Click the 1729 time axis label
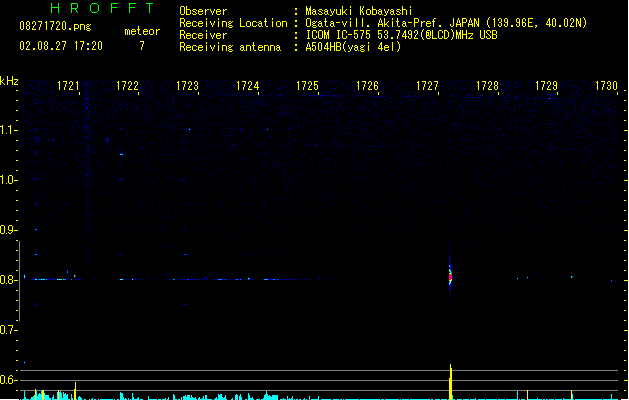Screen dimensions: 629x400 click(x=546, y=86)
